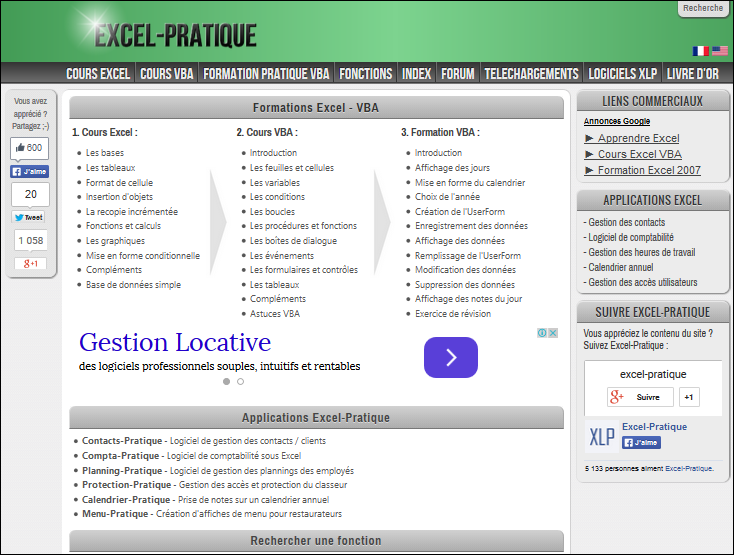
Task: Click the Excel-Pratique Facebook page name
Action: (654, 427)
